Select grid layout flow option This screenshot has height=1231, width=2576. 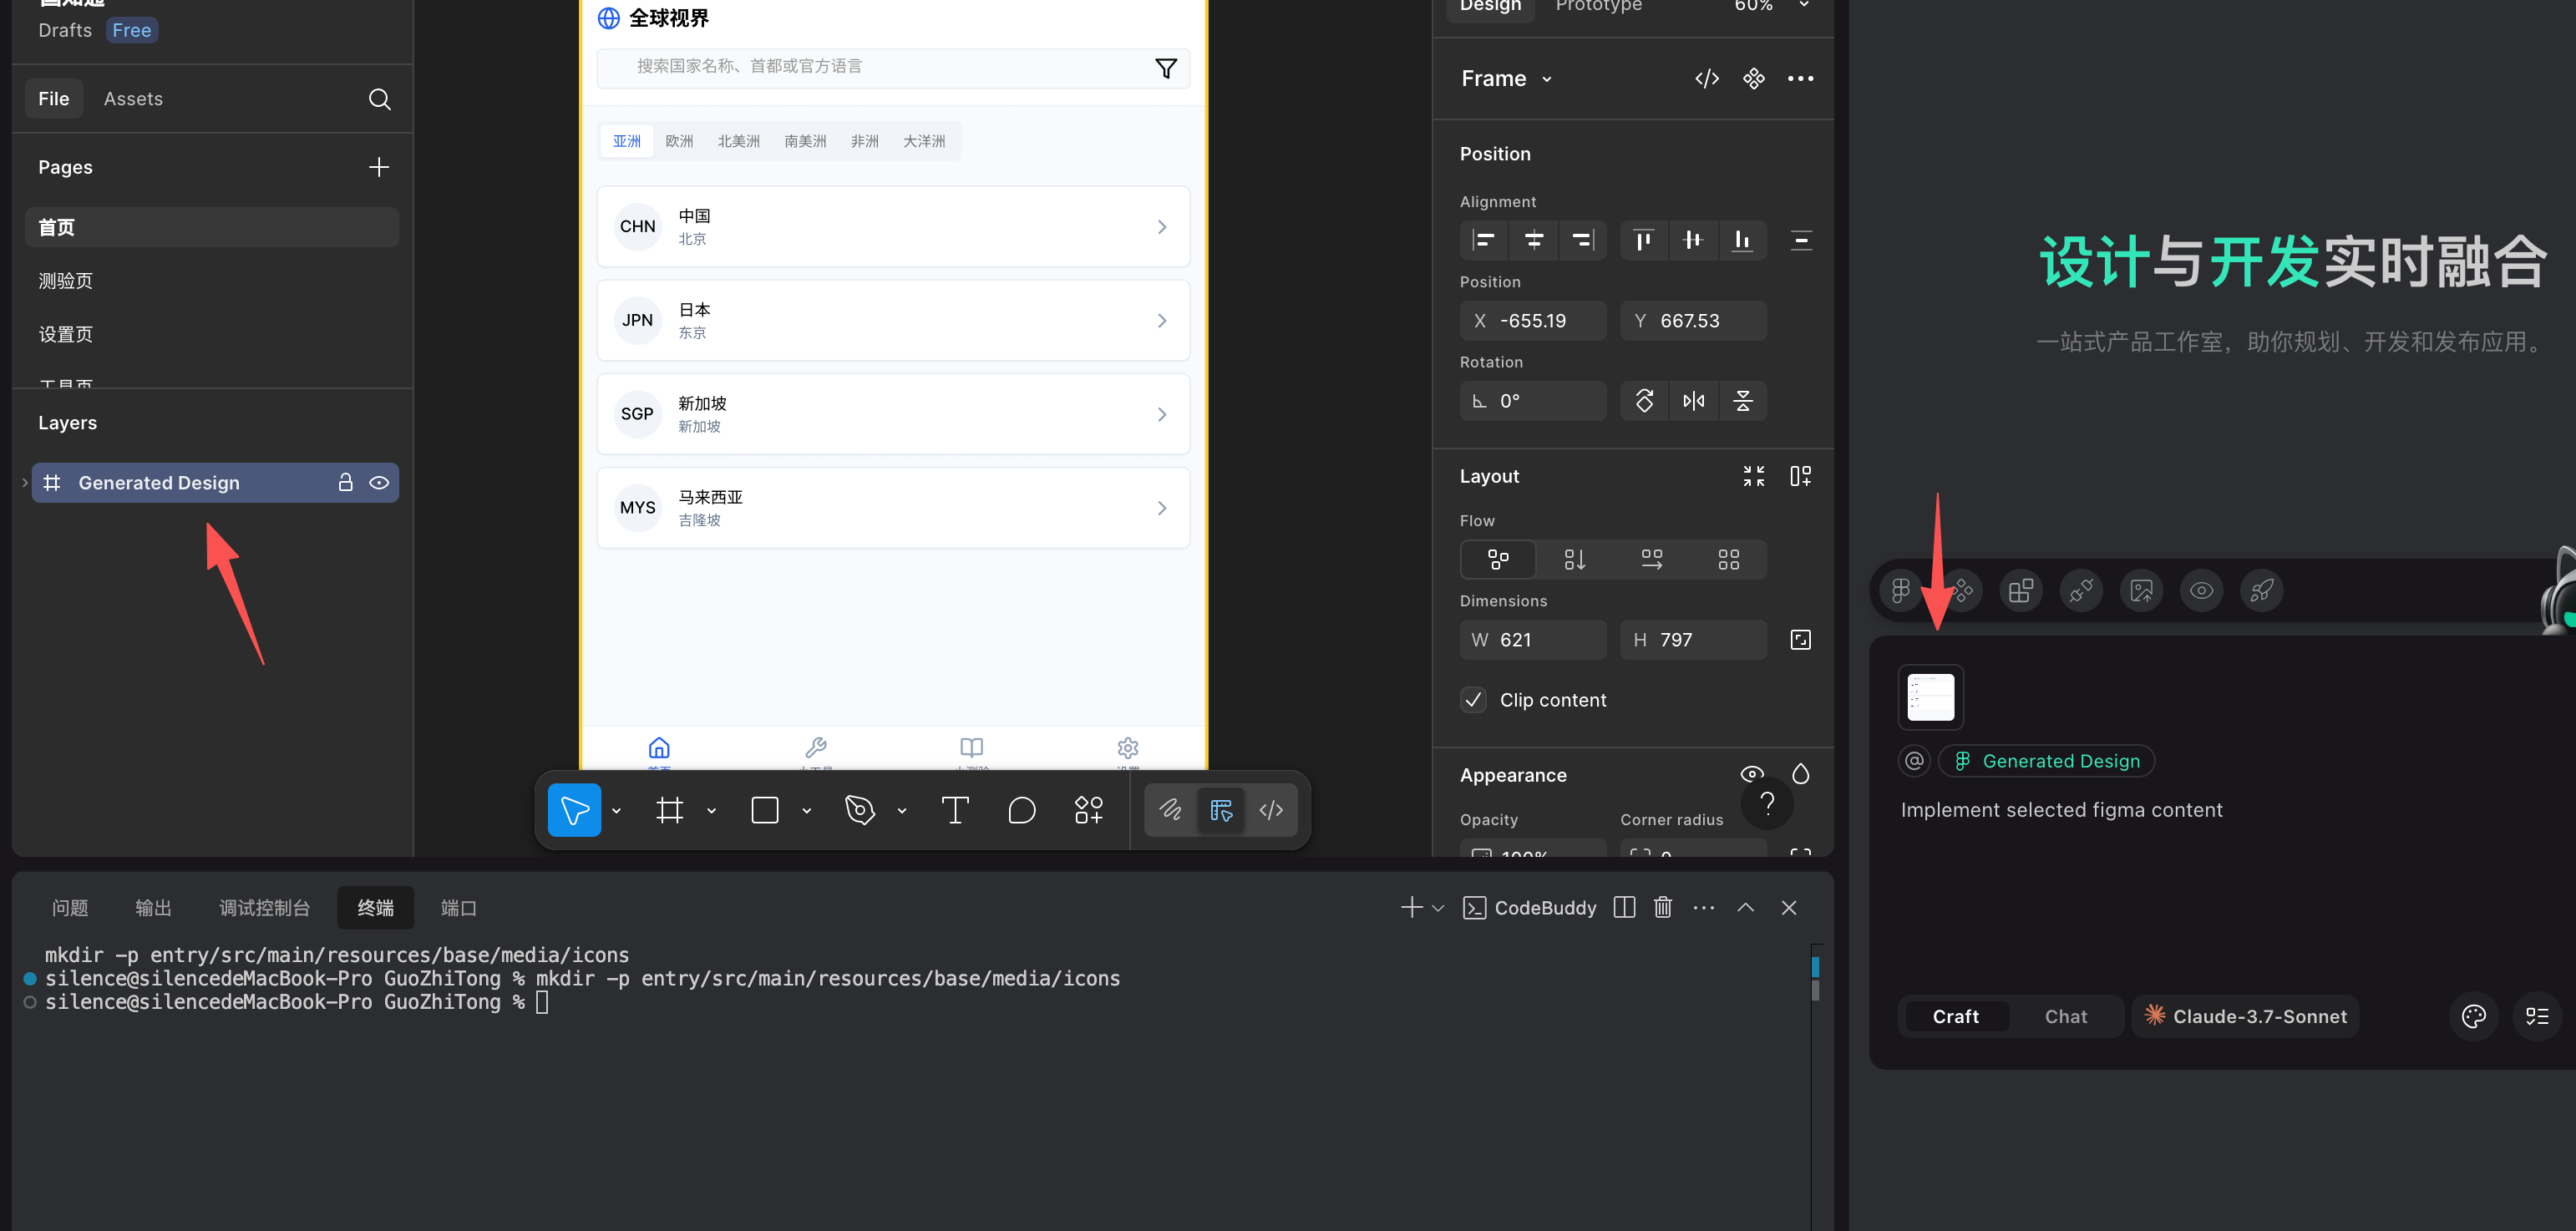[1728, 560]
